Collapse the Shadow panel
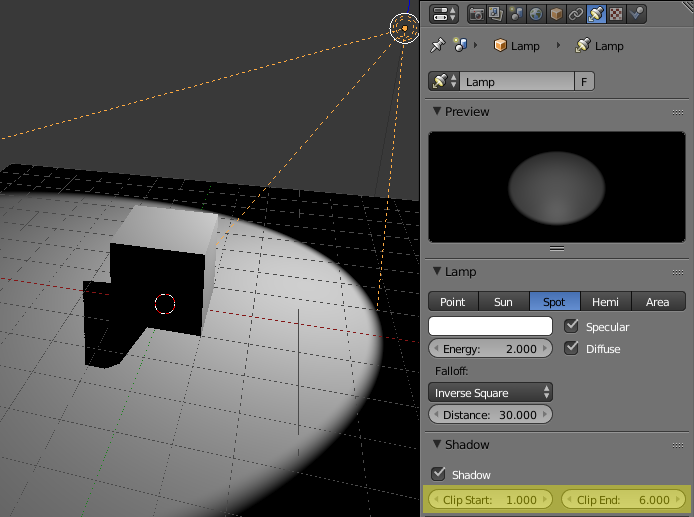 pos(437,444)
